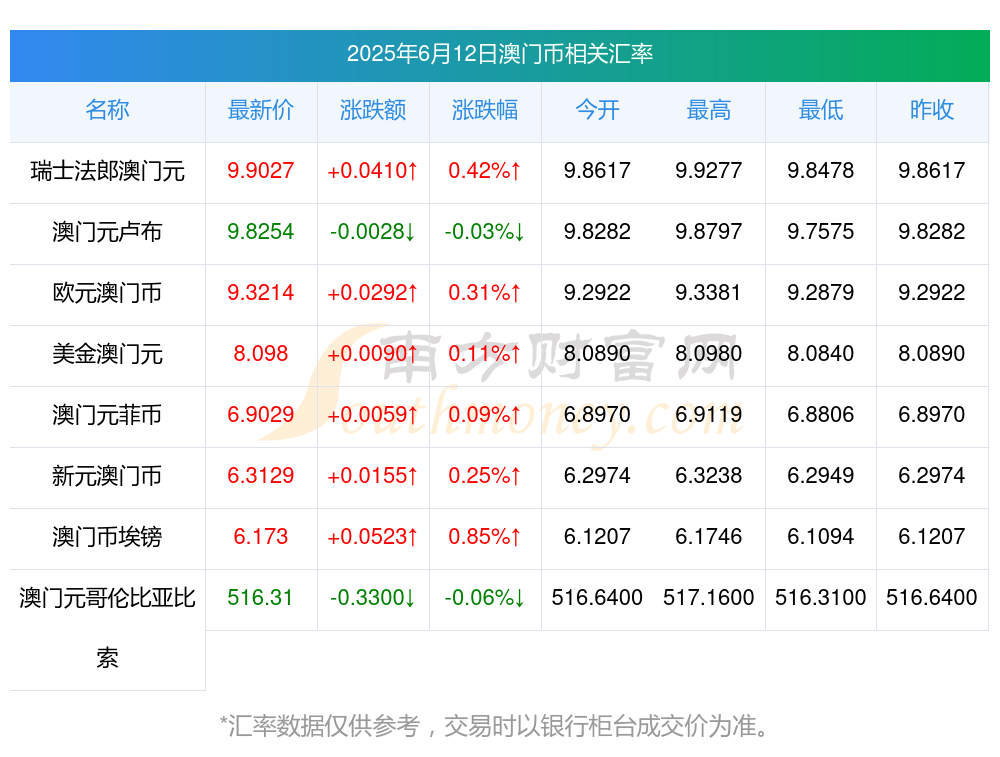
Task: Click lowest value 6.2949
Action: [x=821, y=476]
